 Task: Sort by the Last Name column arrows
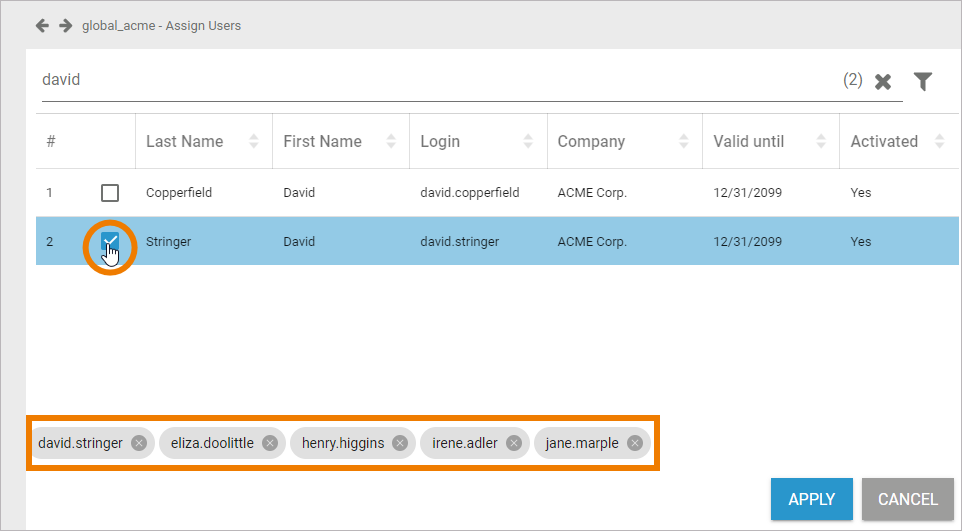point(254,142)
